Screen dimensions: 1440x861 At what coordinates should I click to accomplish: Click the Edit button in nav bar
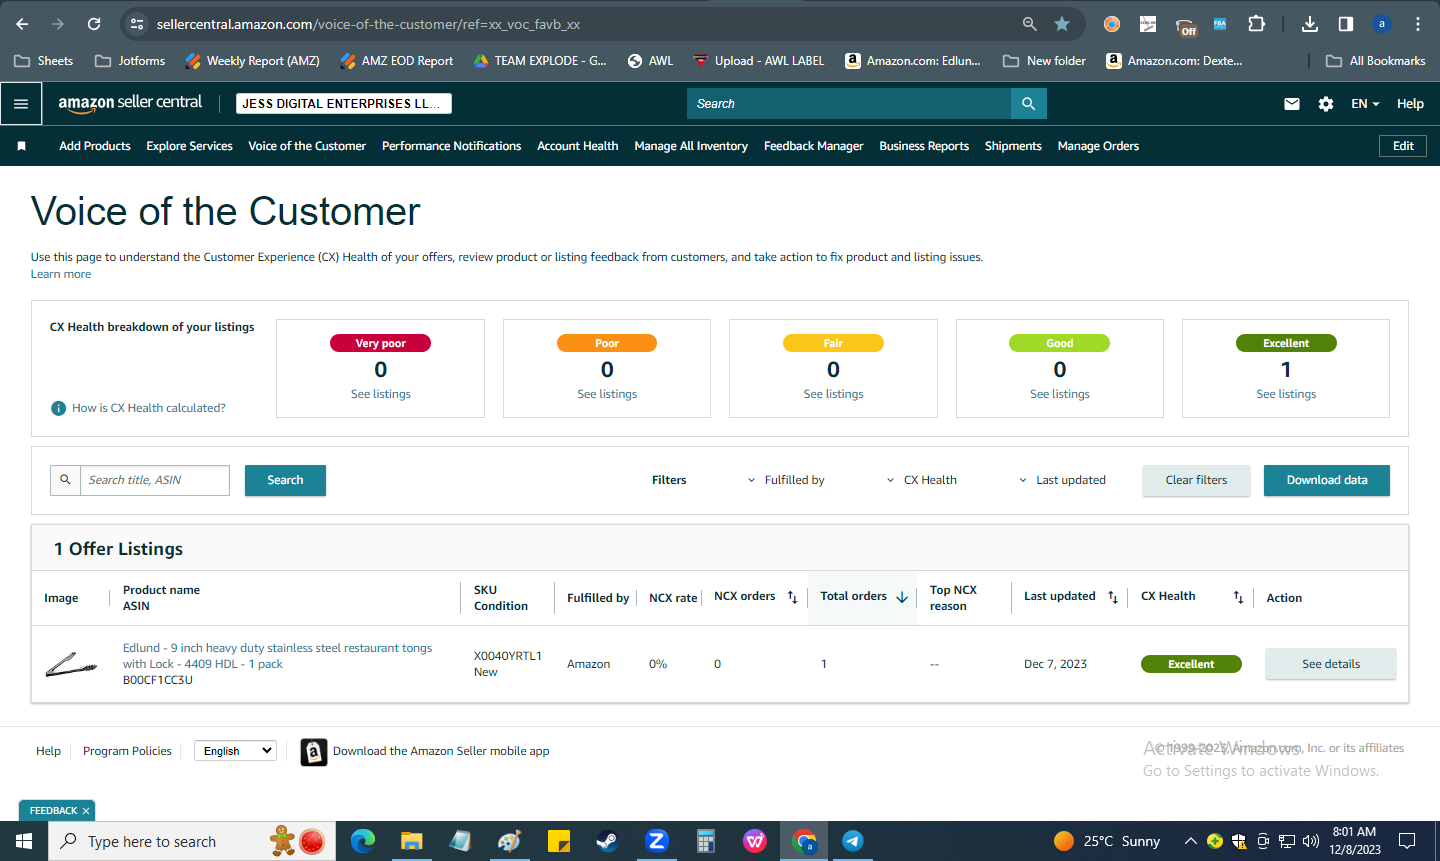tap(1403, 146)
